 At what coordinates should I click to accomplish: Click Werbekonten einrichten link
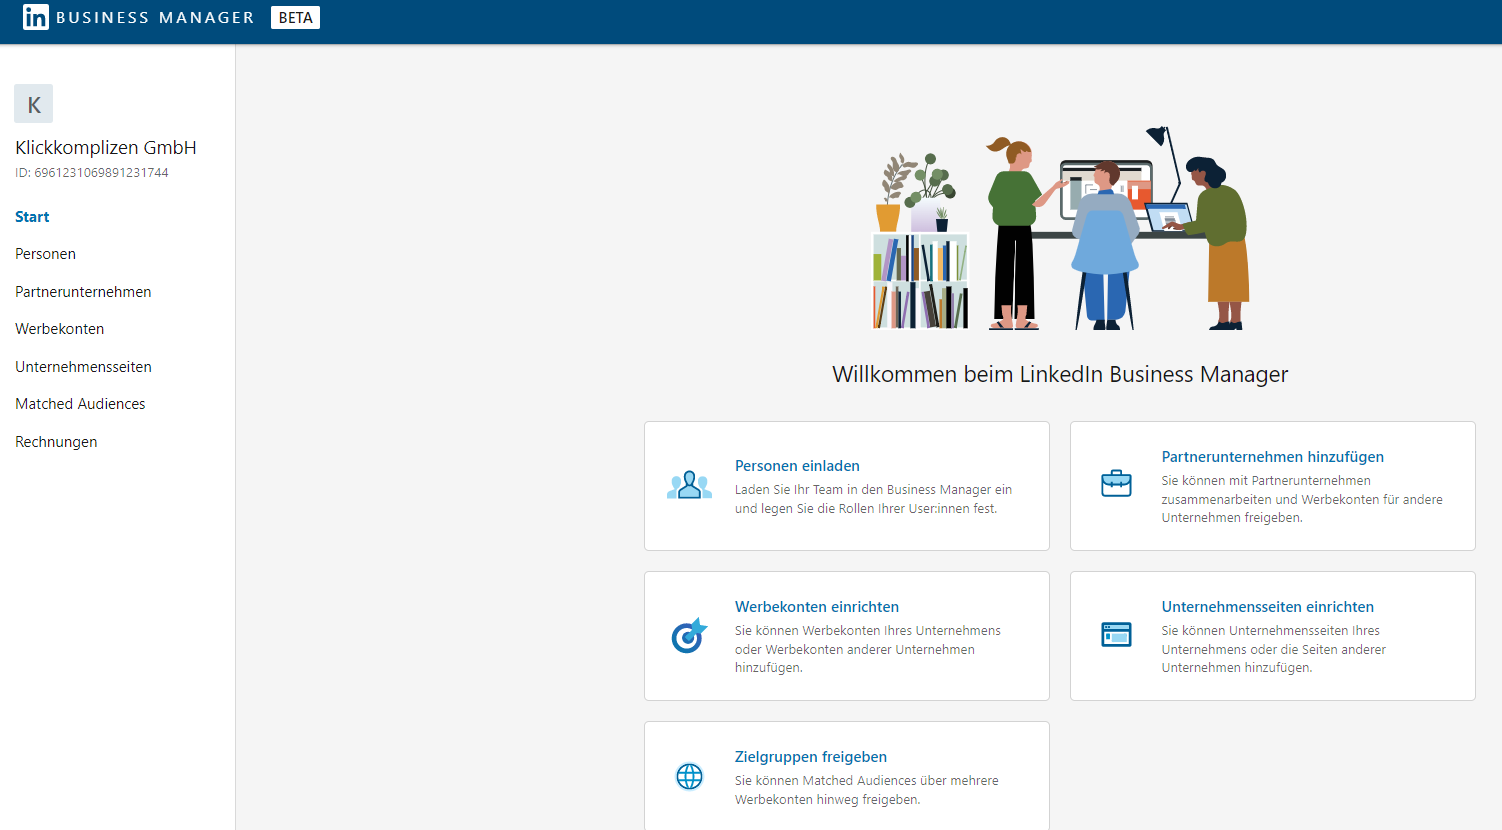tap(817, 607)
